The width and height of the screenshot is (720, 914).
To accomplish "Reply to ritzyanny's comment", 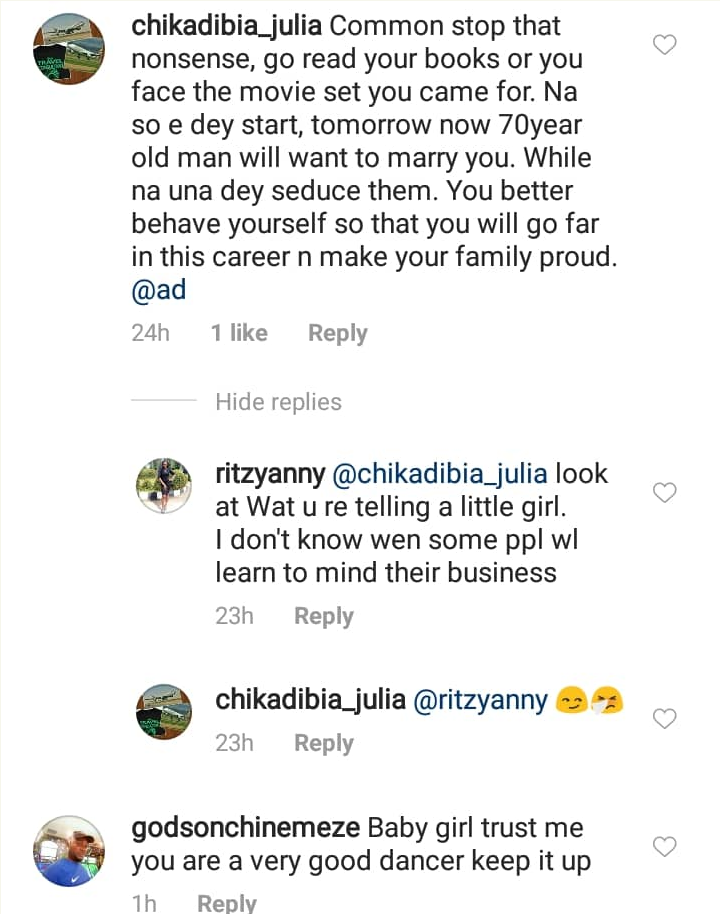I will [323, 616].
